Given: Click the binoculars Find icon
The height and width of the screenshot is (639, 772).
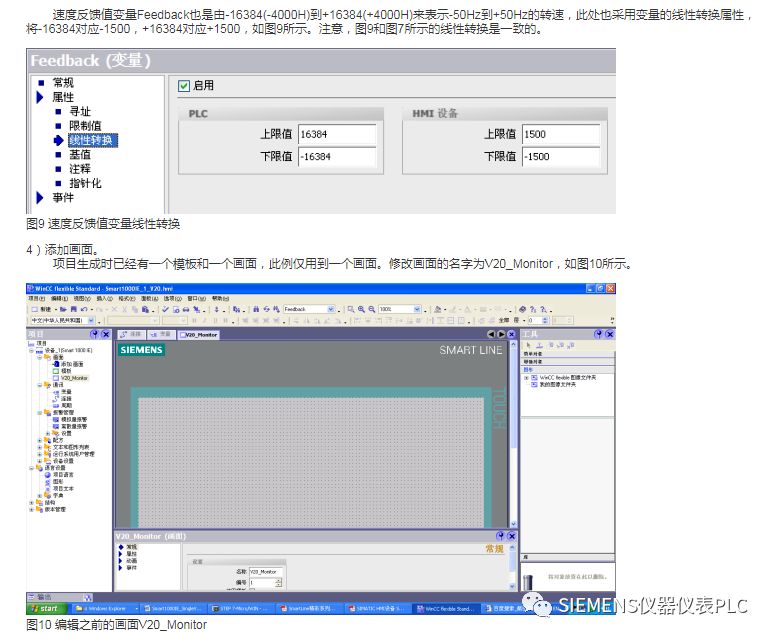Looking at the screenshot, I should [256, 309].
